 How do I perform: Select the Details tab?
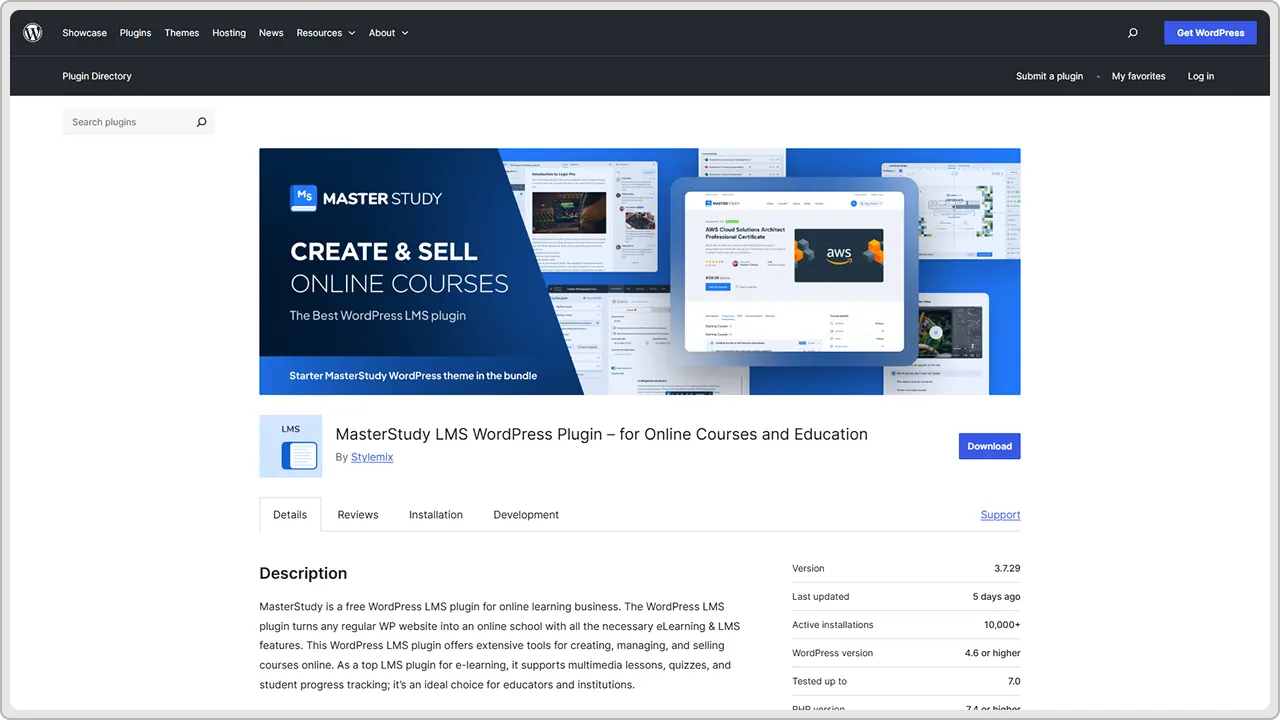[290, 515]
